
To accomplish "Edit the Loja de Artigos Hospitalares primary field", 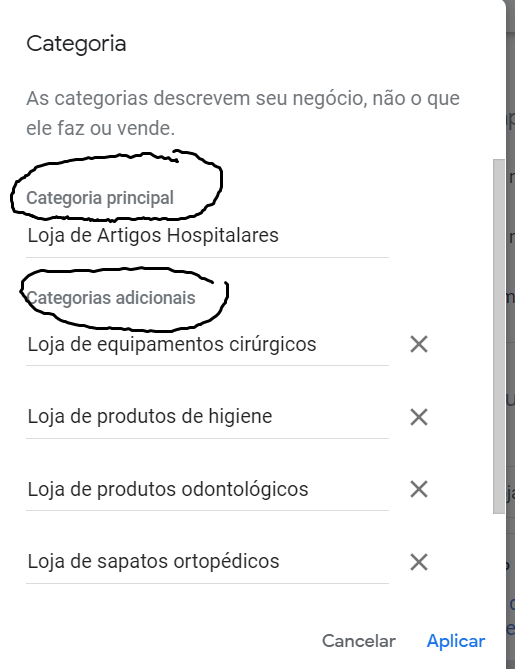I will tap(207, 236).
